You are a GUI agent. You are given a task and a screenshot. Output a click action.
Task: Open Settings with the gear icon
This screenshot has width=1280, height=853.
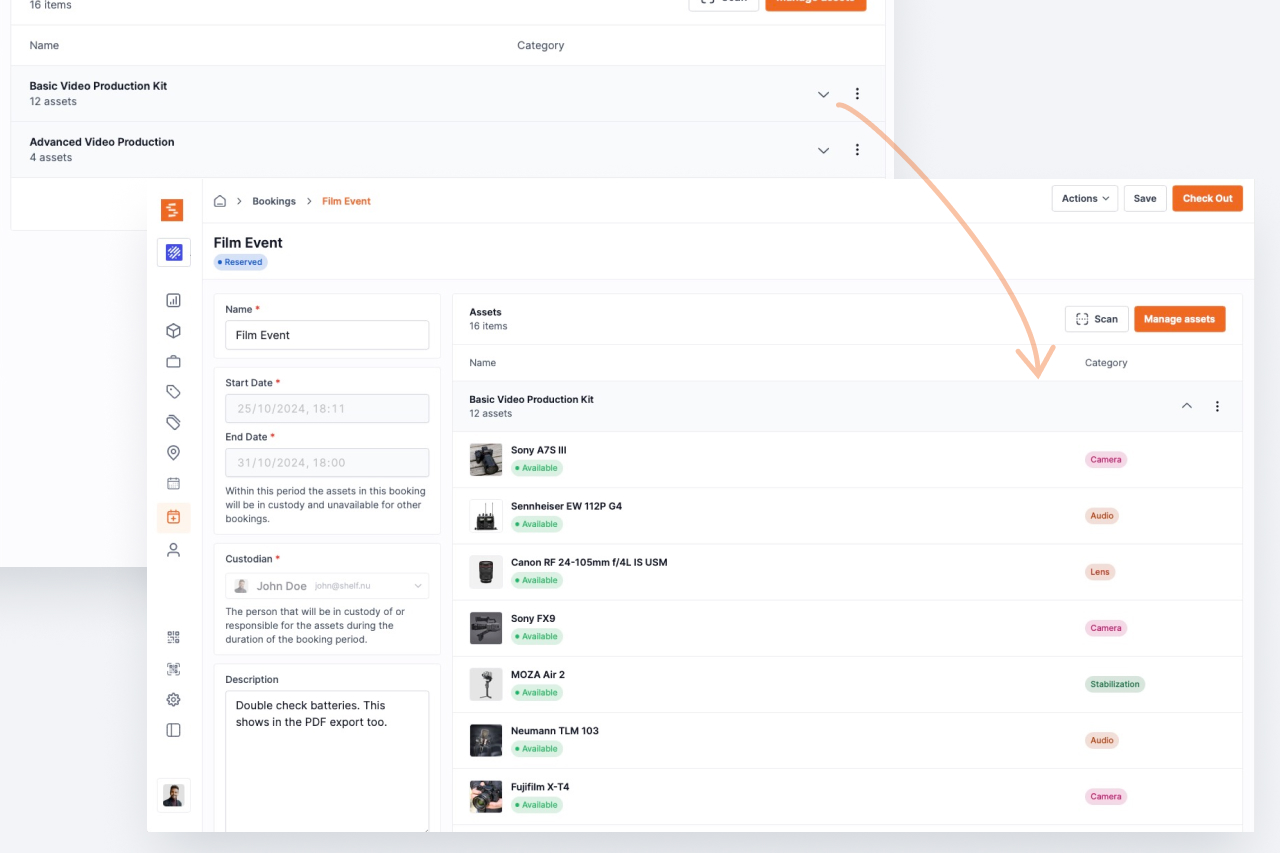(x=173, y=700)
